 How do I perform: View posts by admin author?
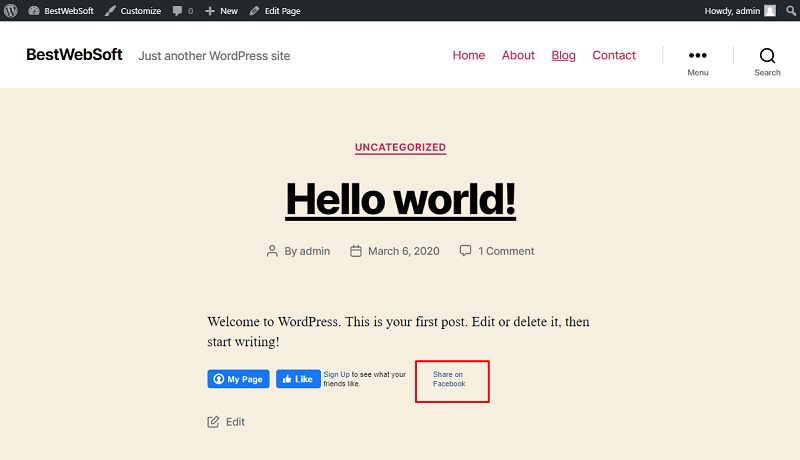(314, 251)
